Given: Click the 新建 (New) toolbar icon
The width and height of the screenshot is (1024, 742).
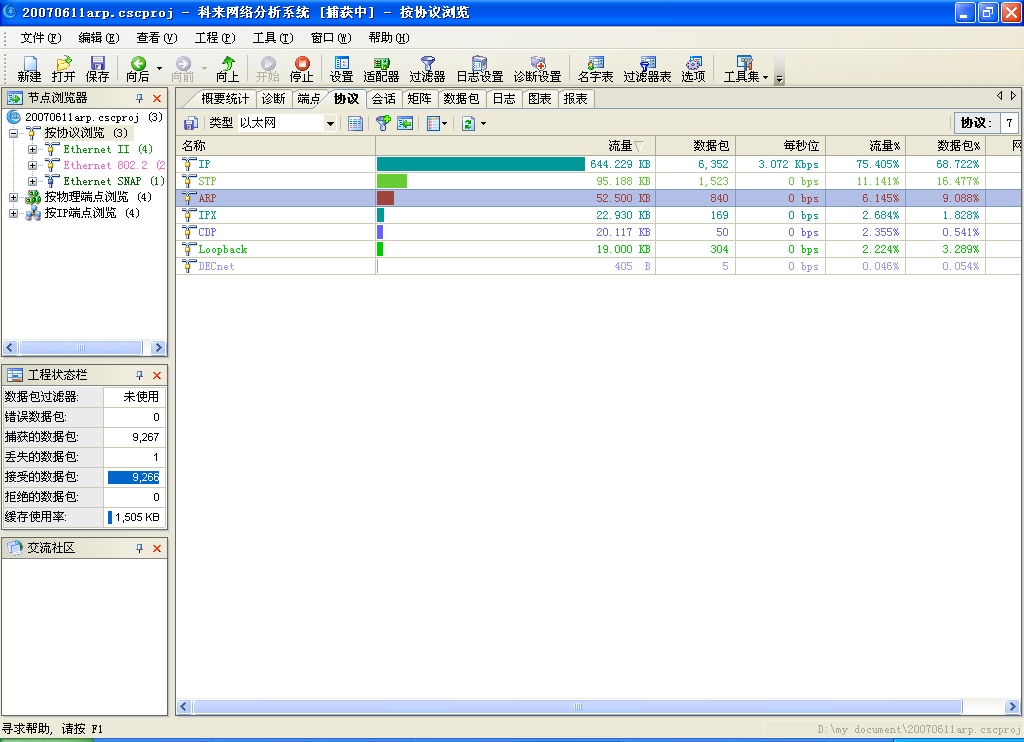Looking at the screenshot, I should 29,68.
